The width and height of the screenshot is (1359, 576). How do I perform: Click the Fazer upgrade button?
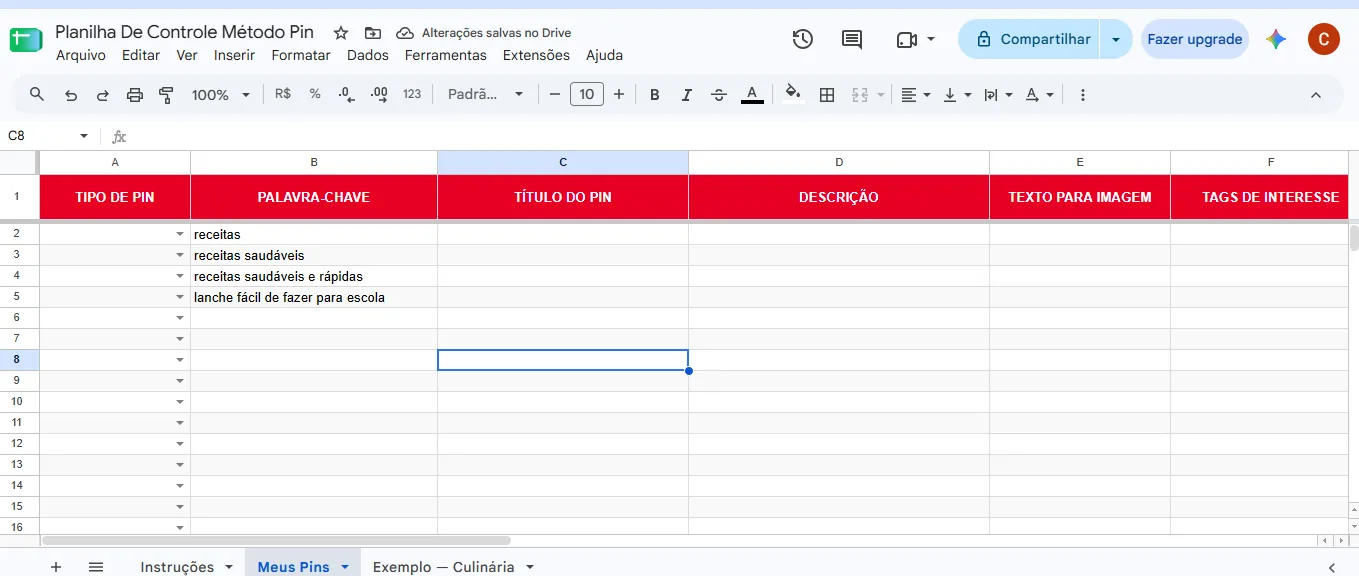coord(1195,39)
